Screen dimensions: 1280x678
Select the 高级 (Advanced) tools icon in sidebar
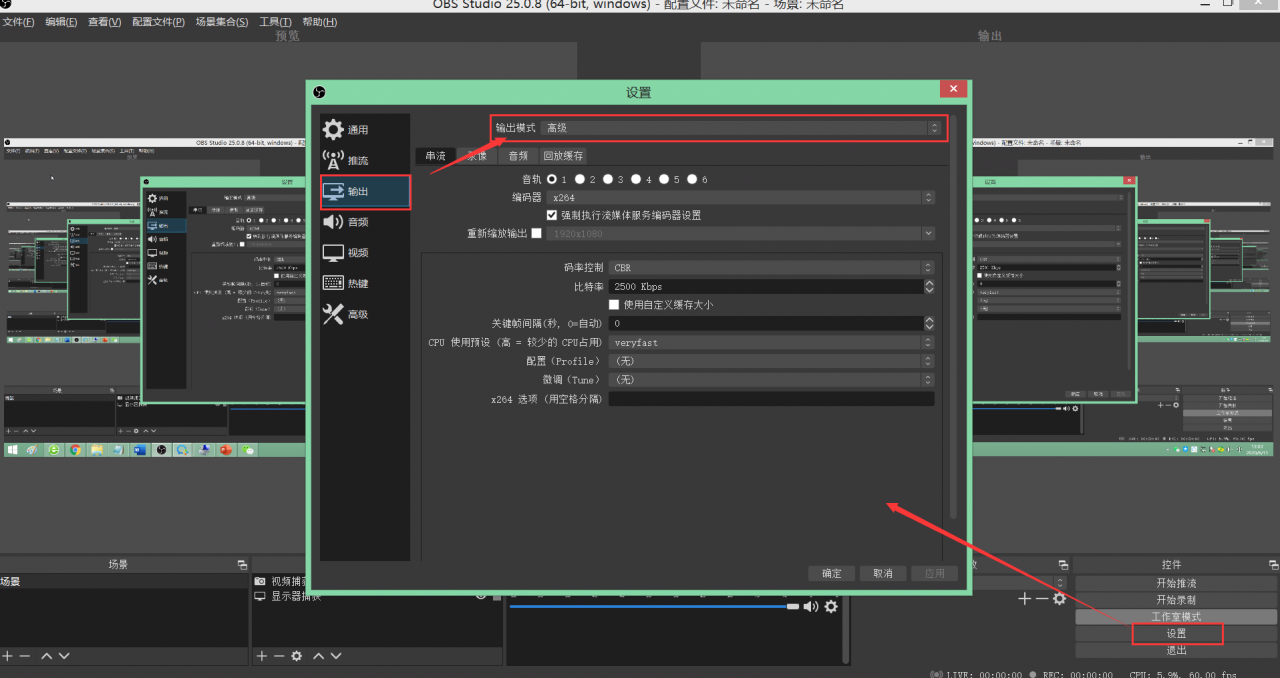334,314
